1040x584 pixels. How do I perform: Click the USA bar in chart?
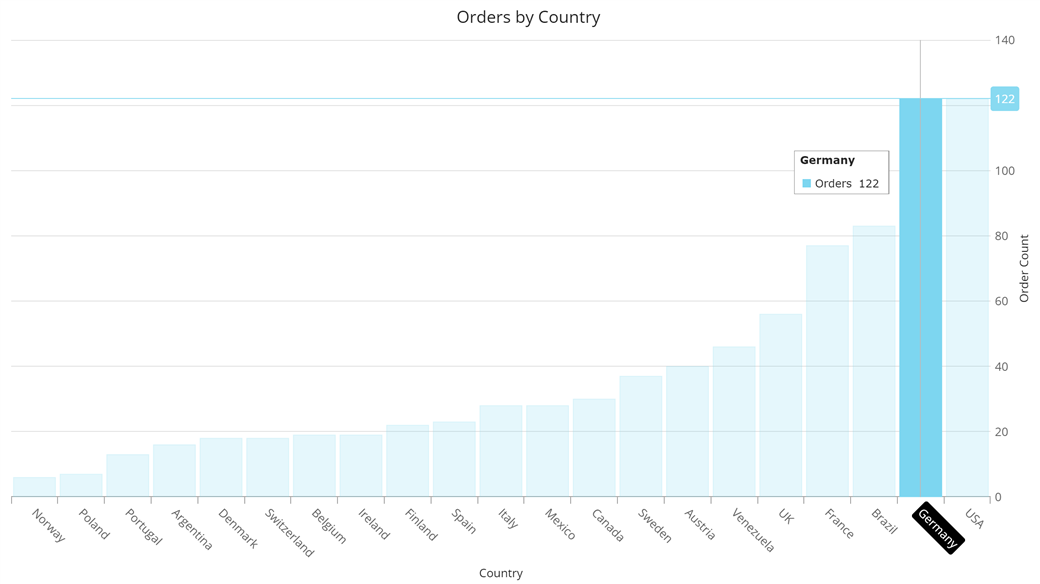(x=966, y=300)
